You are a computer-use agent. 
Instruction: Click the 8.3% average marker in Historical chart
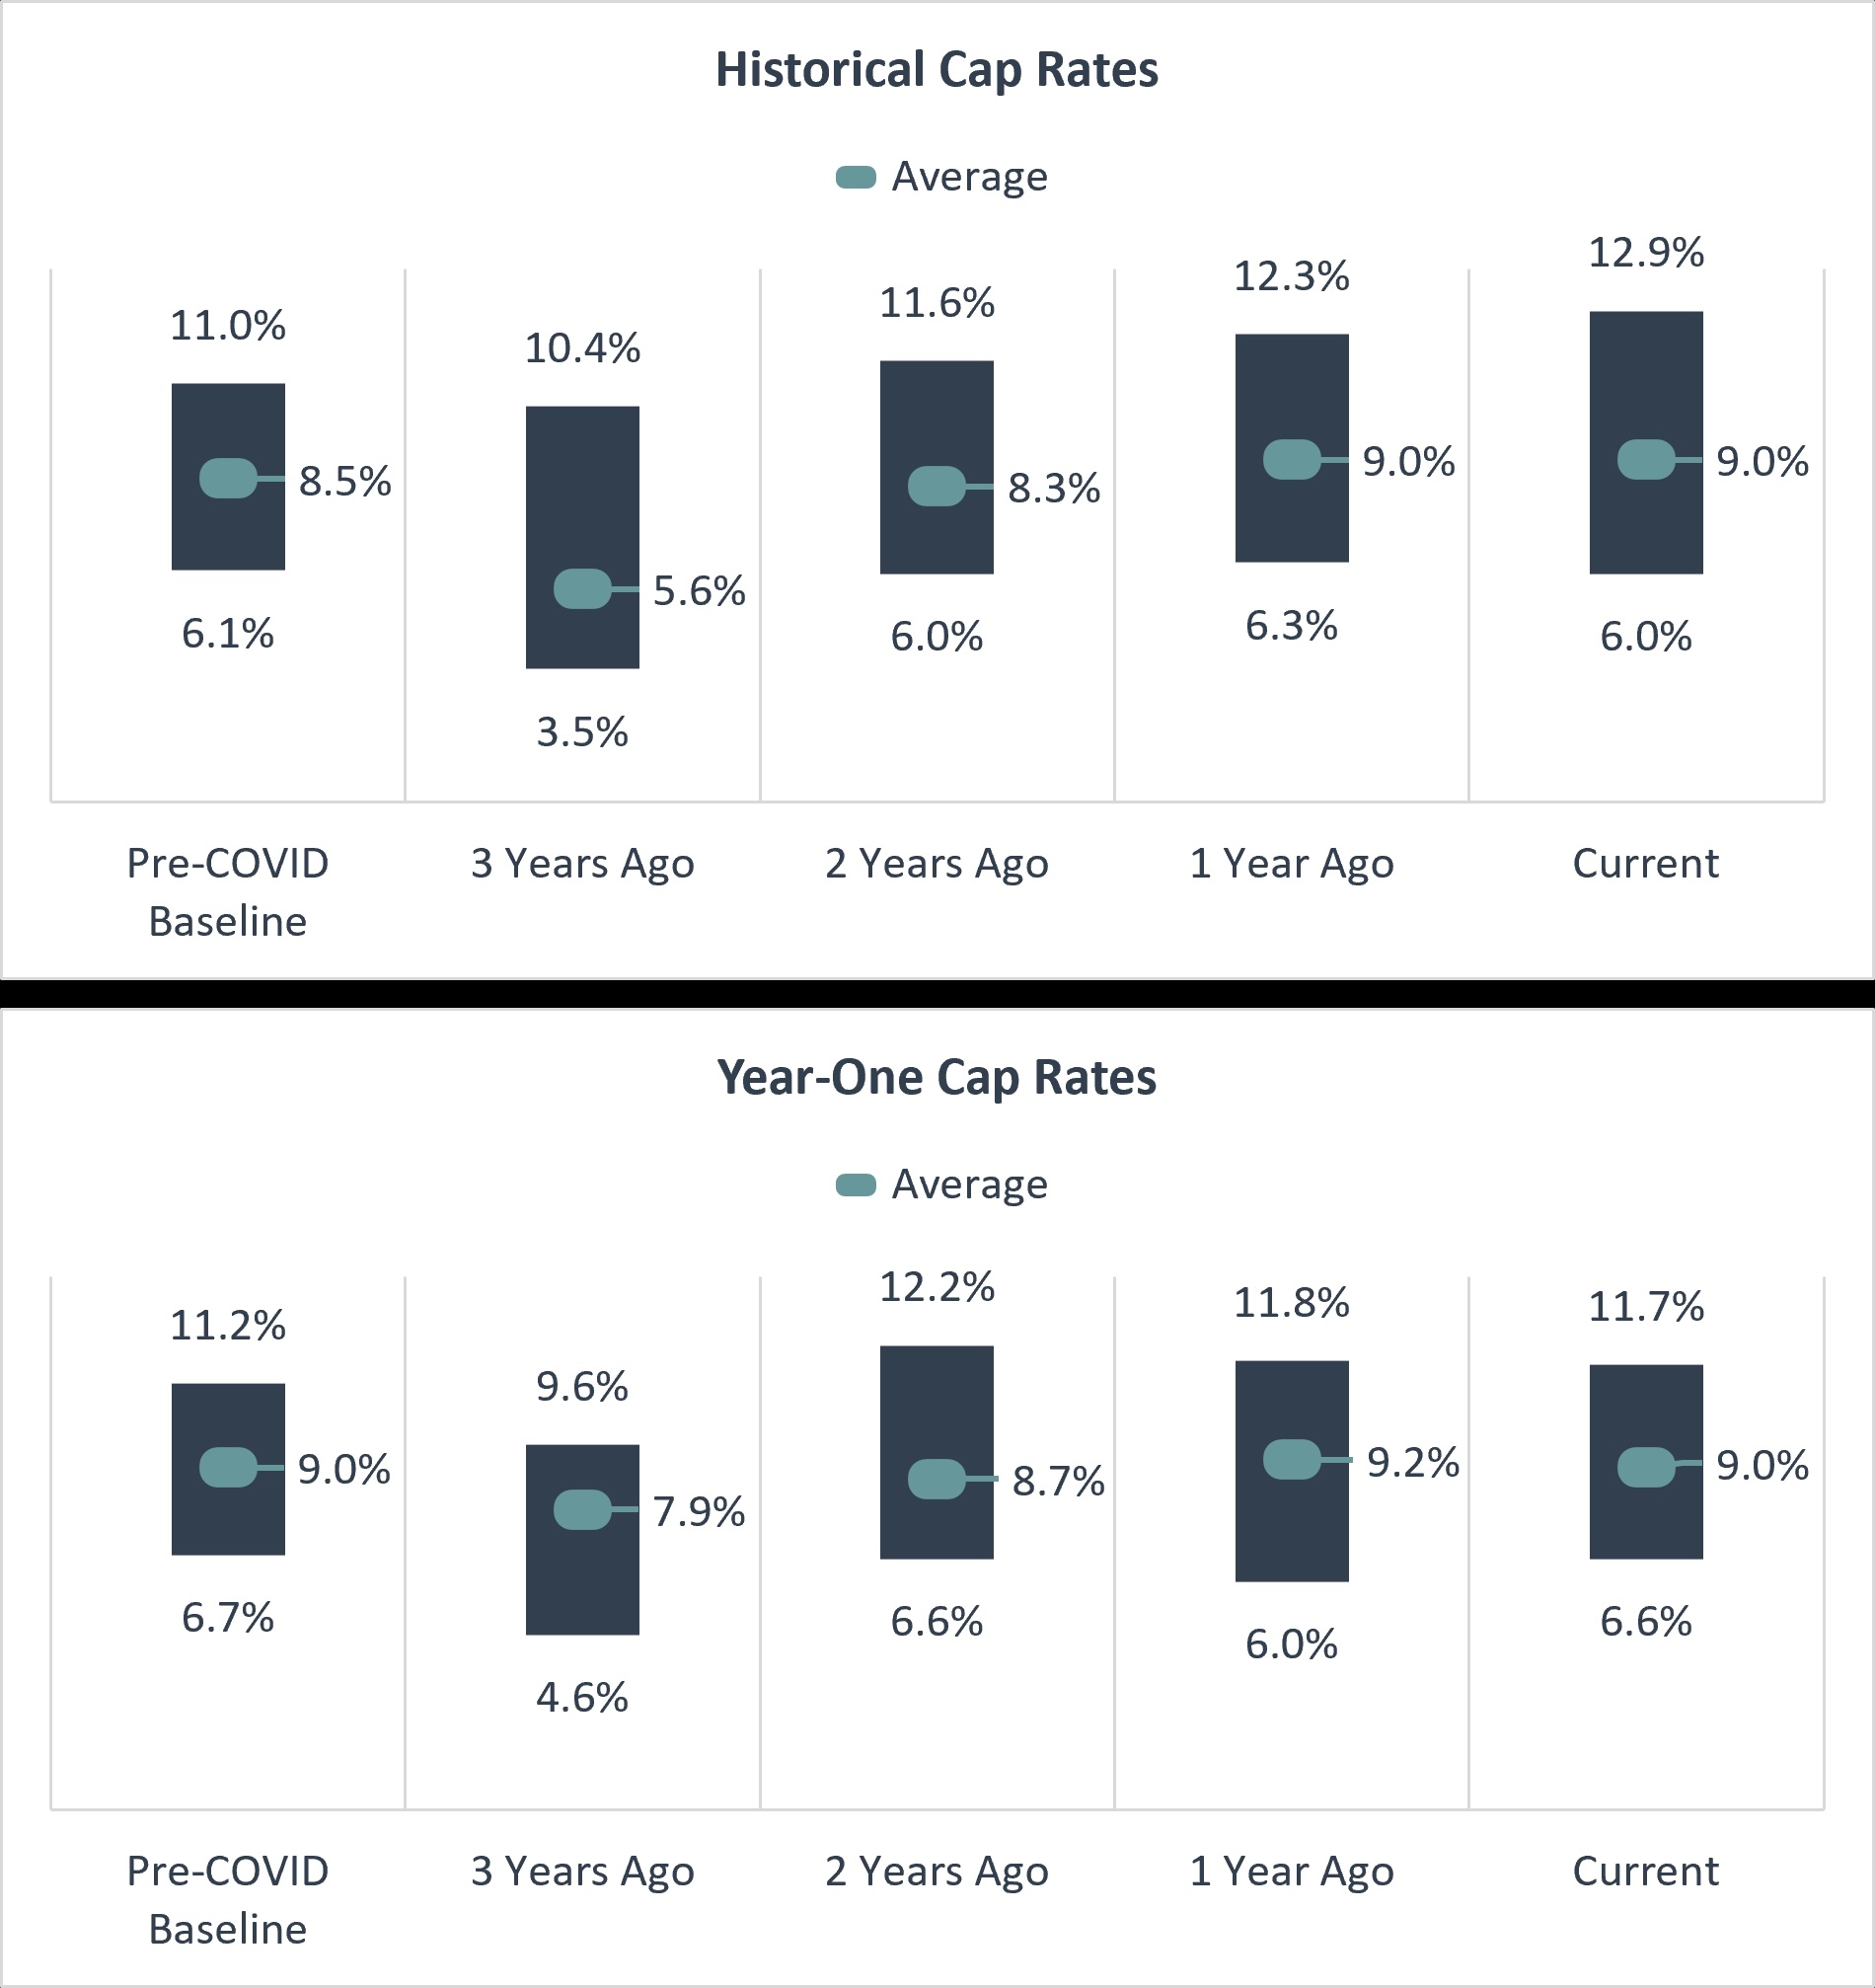[936, 486]
